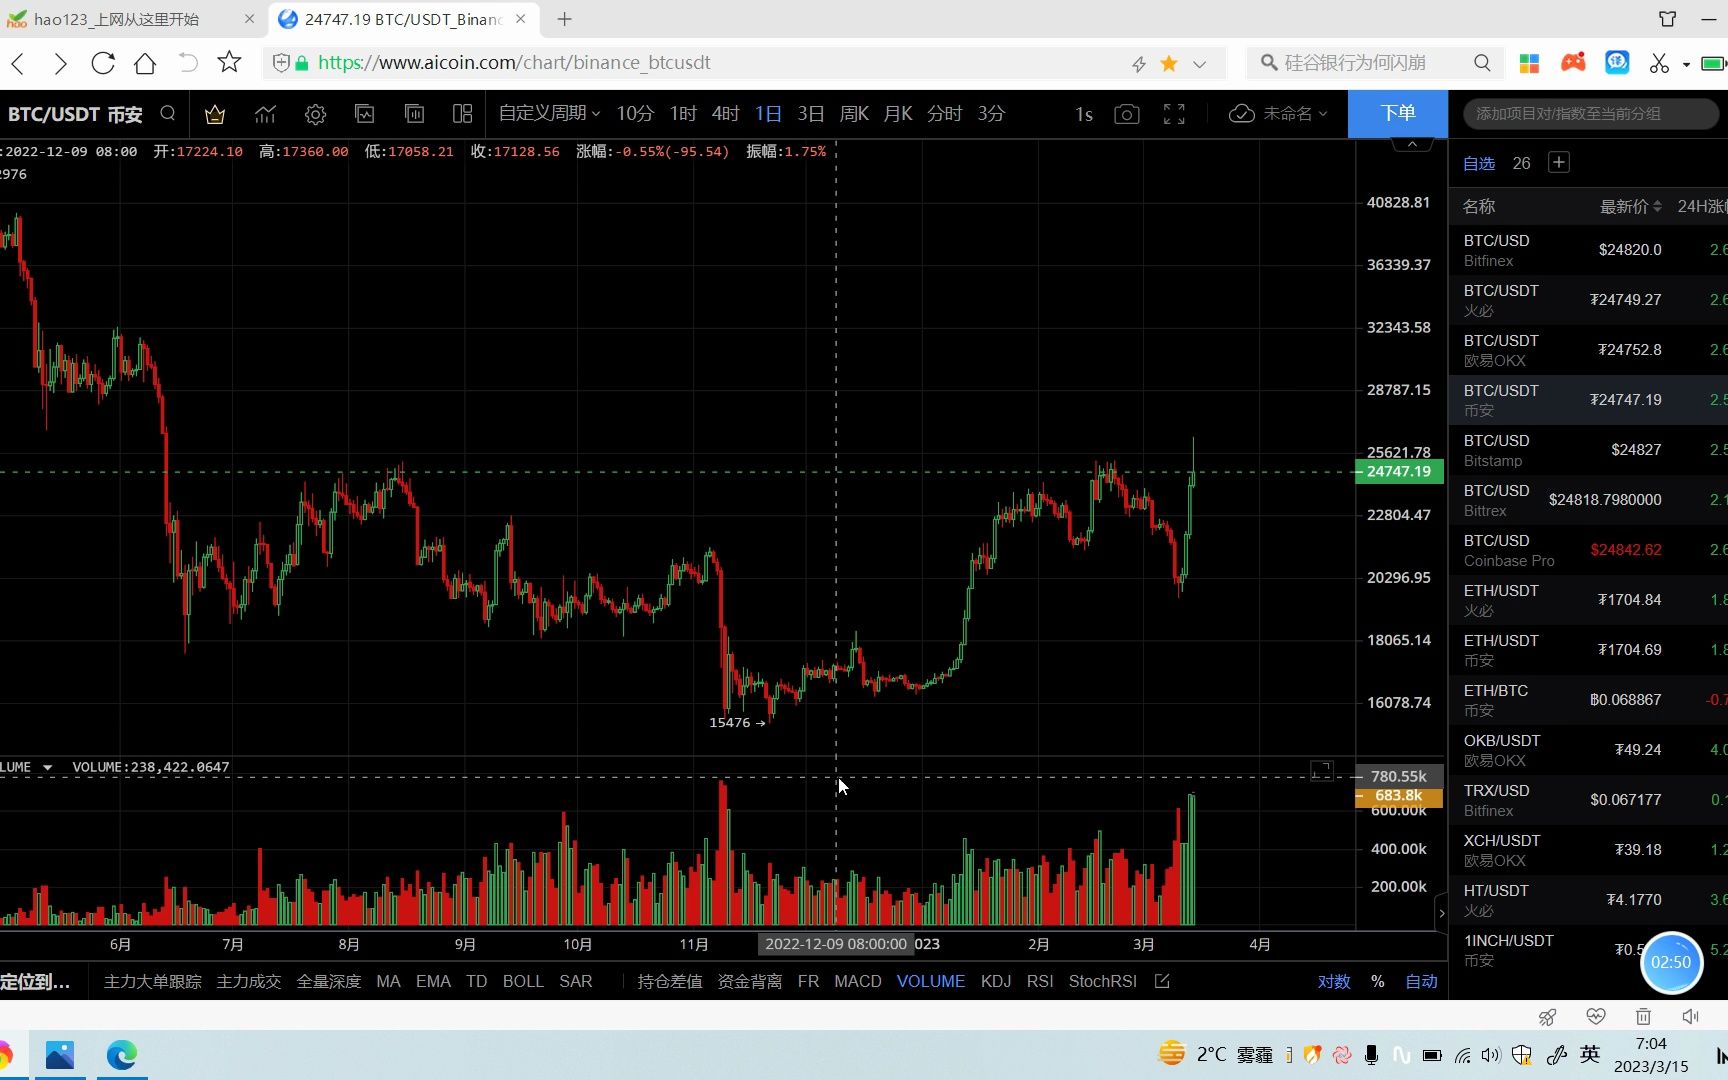The image size is (1728, 1080).
Task: Click the 683.8k volume level marker
Action: pos(1399,796)
